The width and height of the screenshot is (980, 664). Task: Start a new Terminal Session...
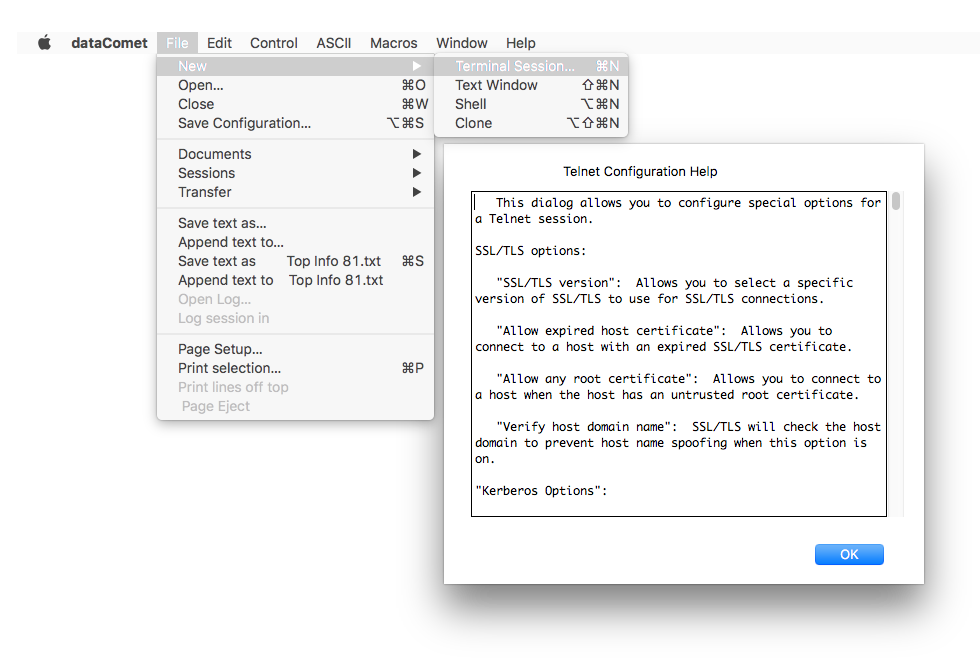tap(531, 66)
